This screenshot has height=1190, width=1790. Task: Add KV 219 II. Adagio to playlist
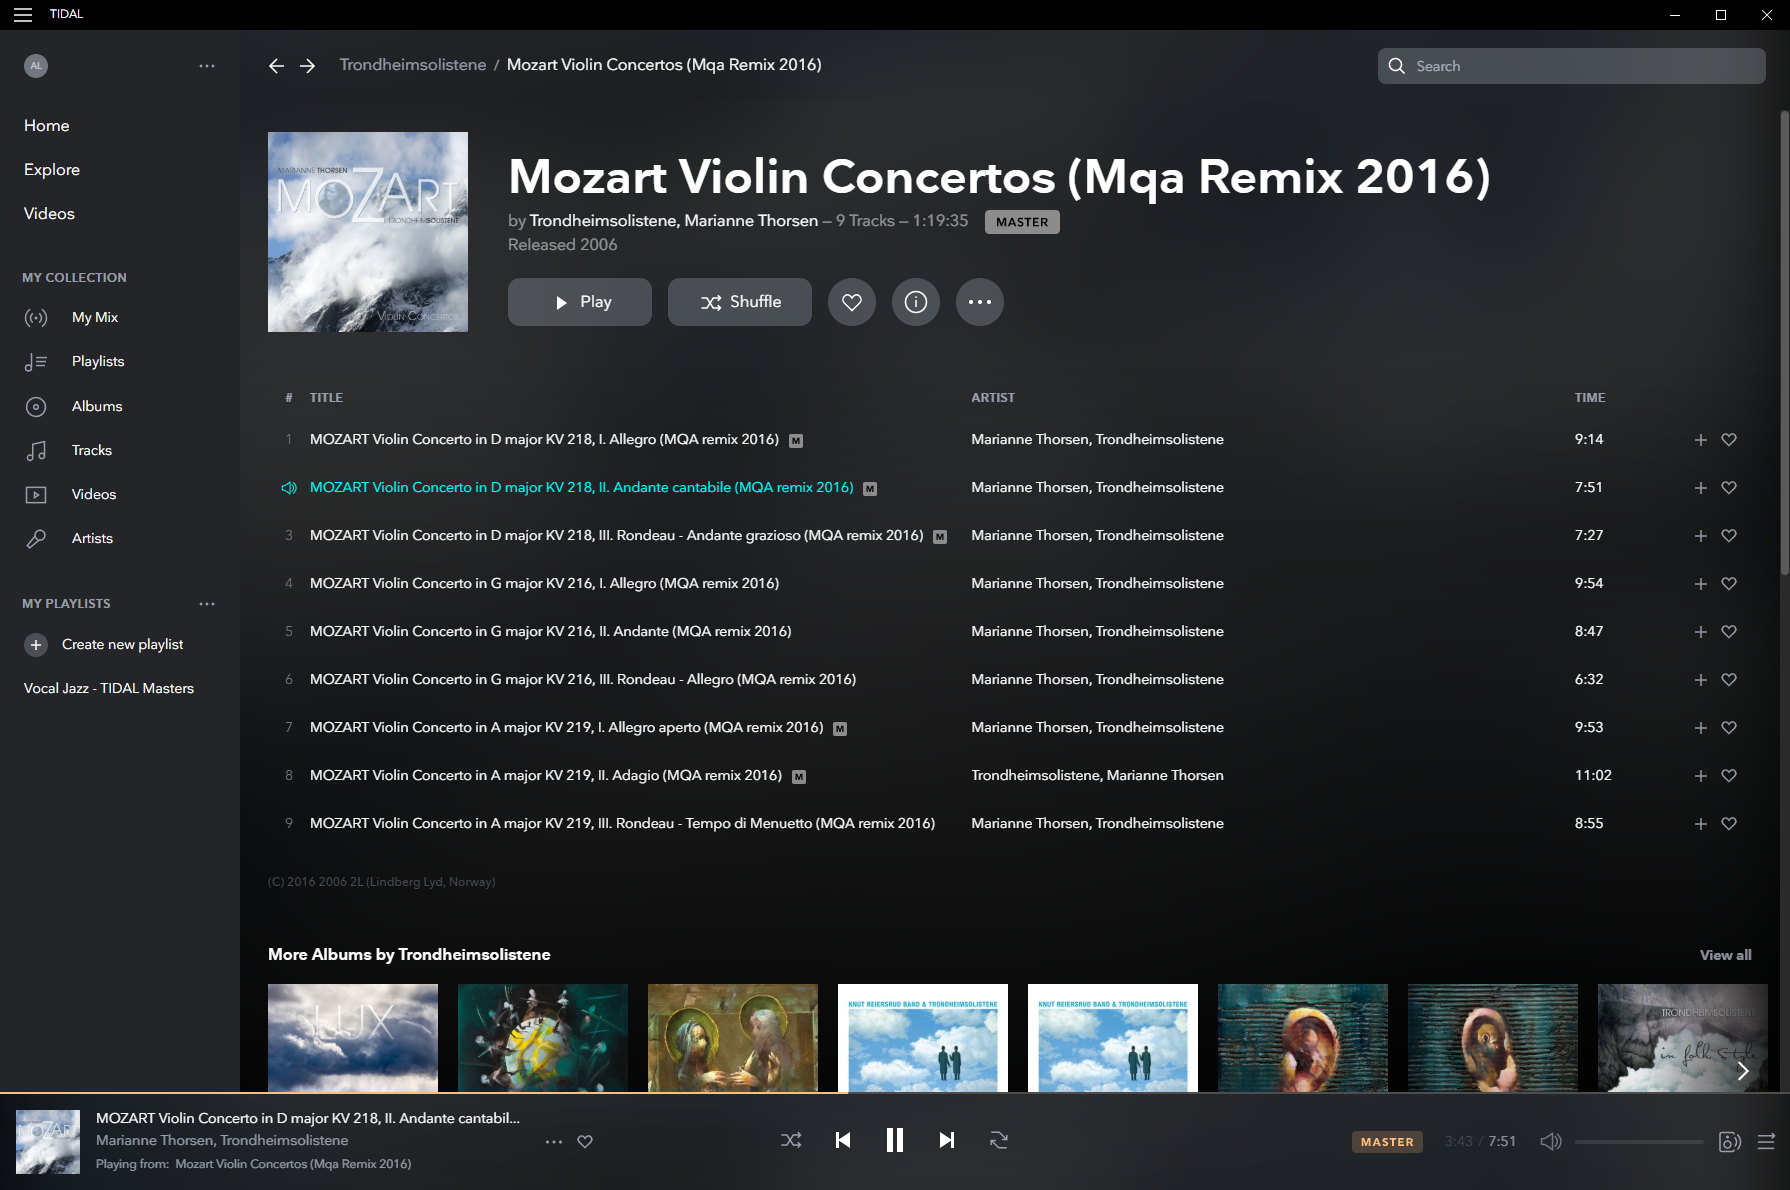pyautogui.click(x=1700, y=776)
